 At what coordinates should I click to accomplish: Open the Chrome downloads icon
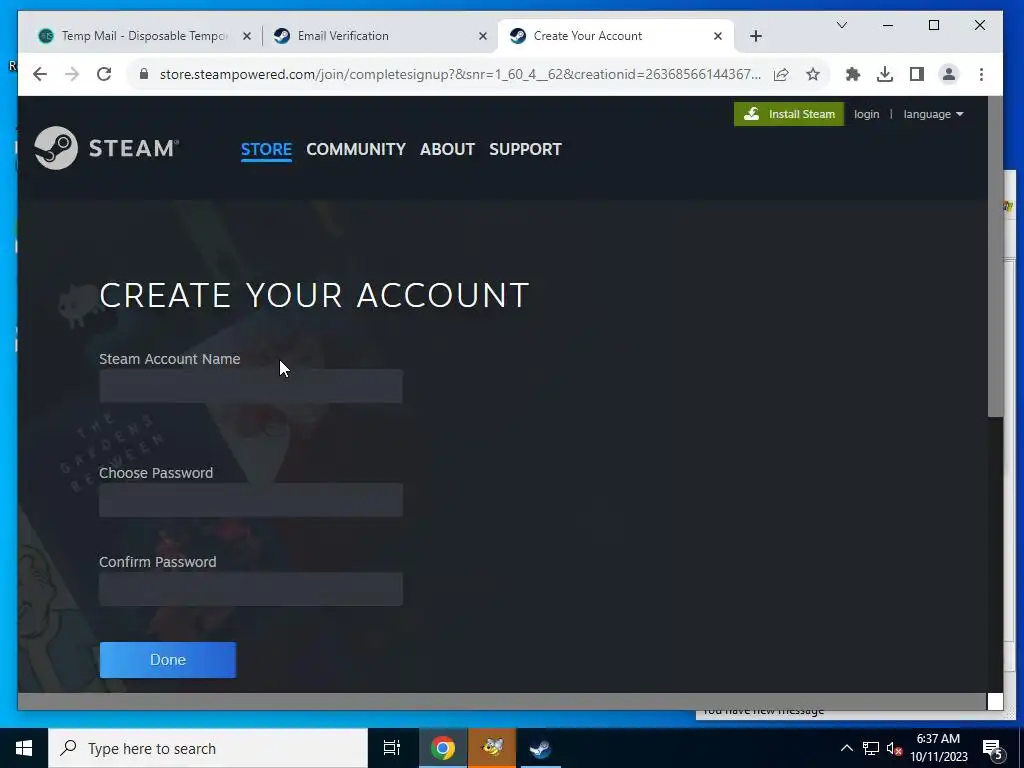884,74
